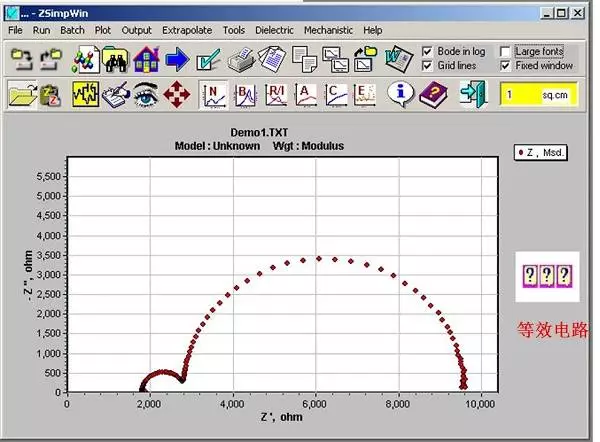Enable the Large fonts checkbox
The height and width of the screenshot is (442, 600).
(505, 51)
